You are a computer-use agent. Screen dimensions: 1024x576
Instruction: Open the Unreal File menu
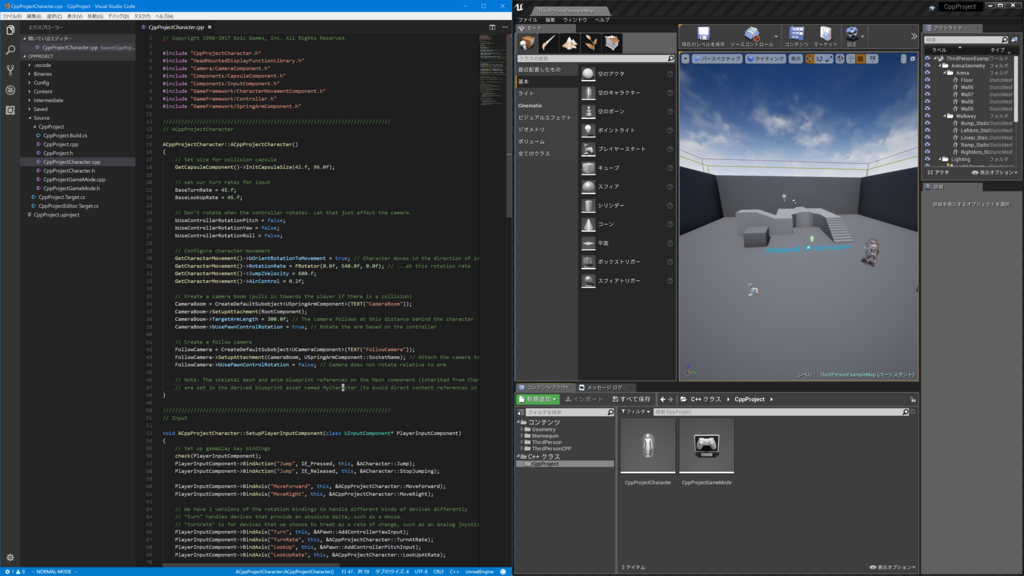[x=528, y=20]
